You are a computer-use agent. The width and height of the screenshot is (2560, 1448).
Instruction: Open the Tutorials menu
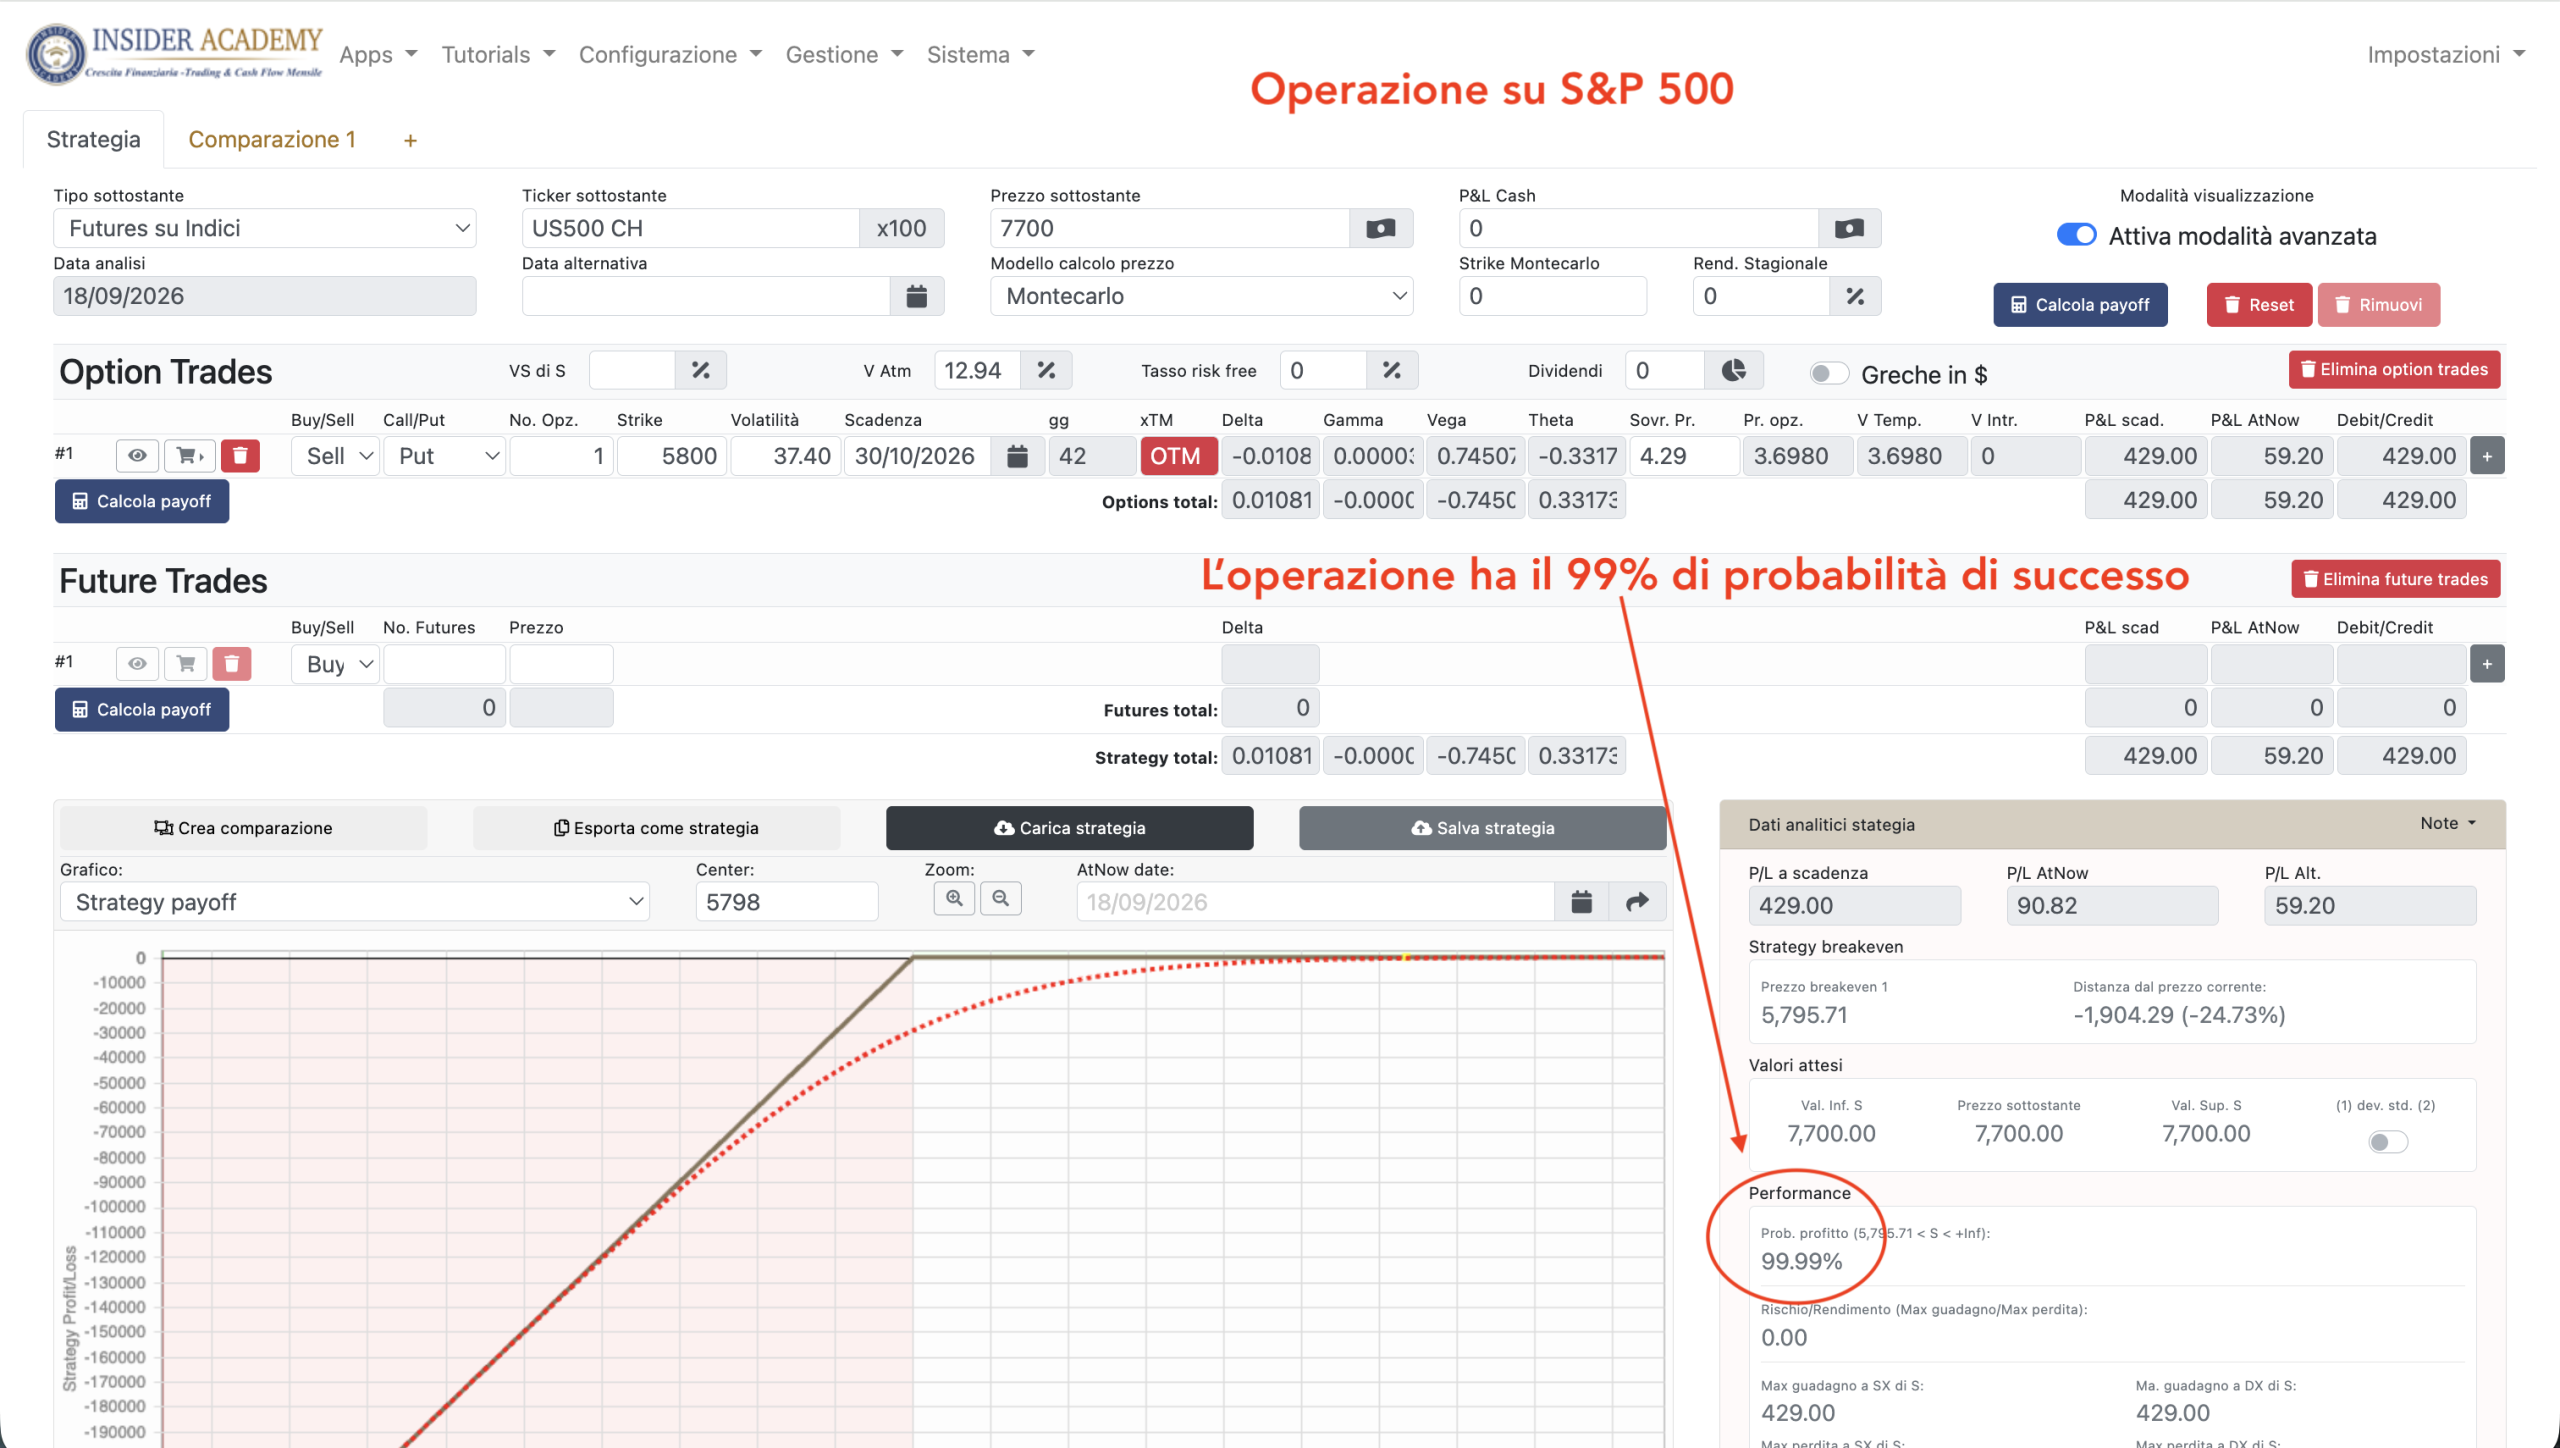pyautogui.click(x=498, y=55)
